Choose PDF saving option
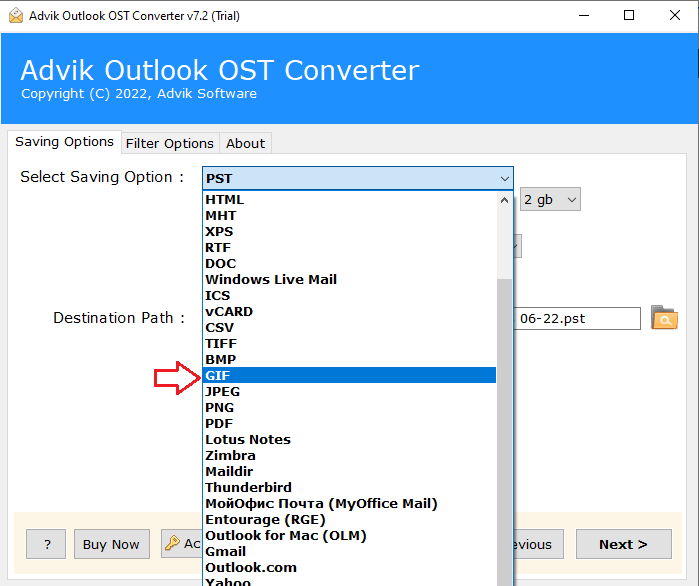699x586 pixels. click(350, 423)
